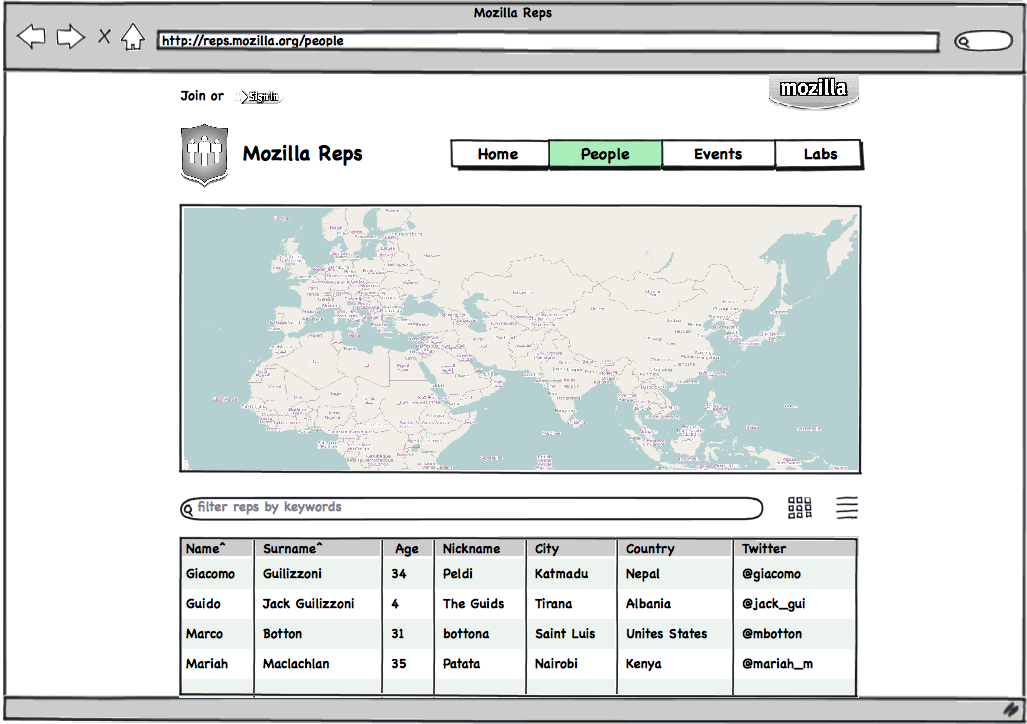The image size is (1027, 724).
Task: Go to browser home page icon
Action: [x=133, y=37]
